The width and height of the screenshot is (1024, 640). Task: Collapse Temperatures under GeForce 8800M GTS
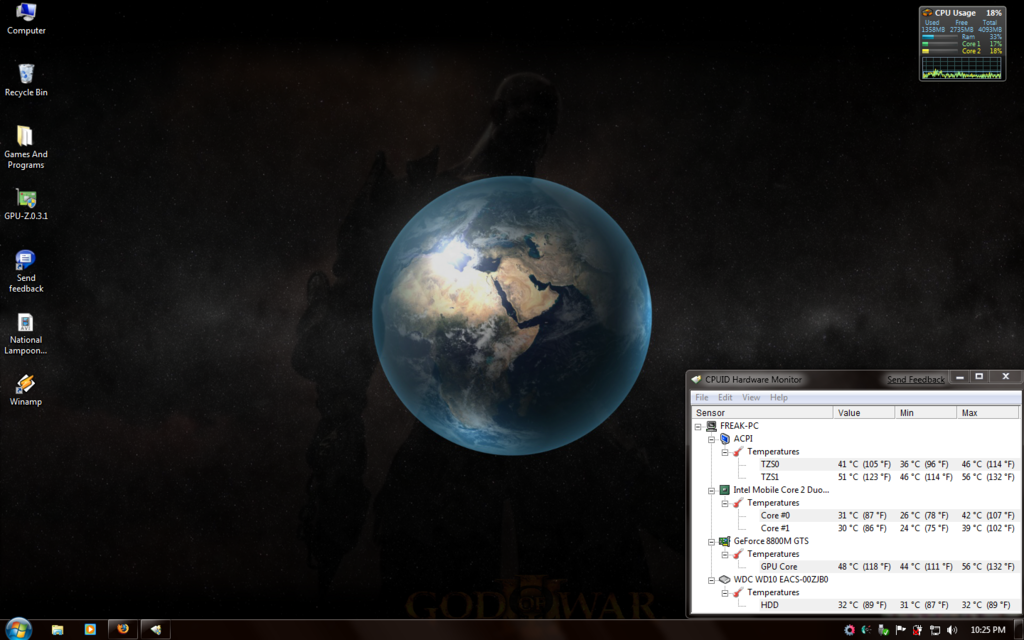[x=725, y=554]
